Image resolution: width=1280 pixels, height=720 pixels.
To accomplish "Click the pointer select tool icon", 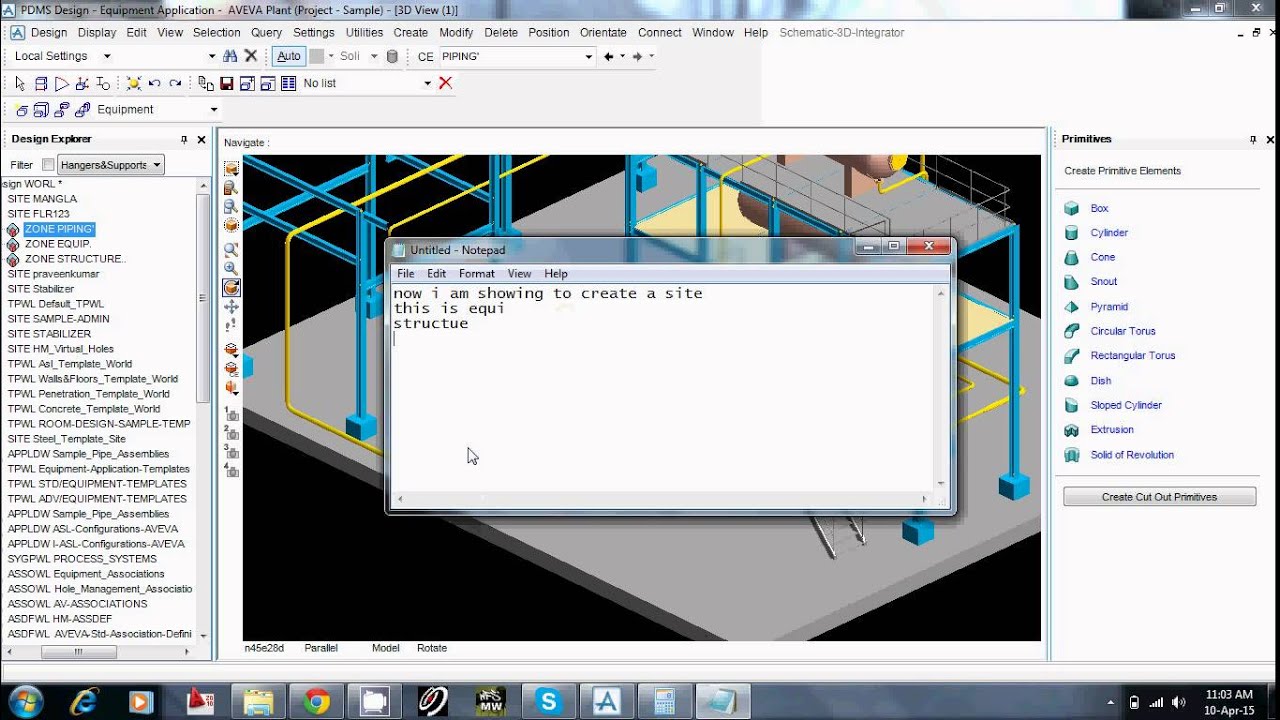I will pyautogui.click(x=20, y=83).
